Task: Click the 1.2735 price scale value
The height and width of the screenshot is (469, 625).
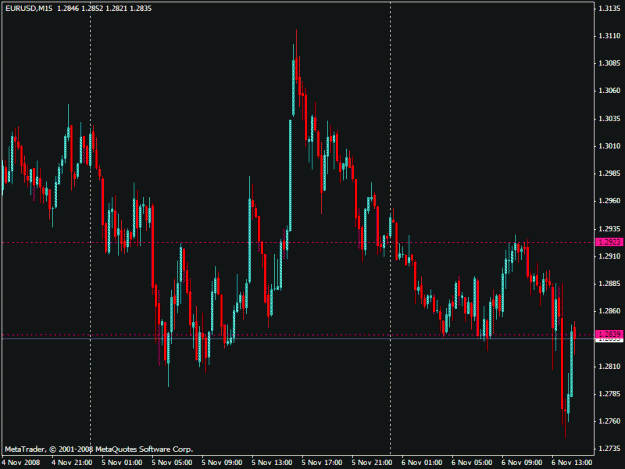Action: tap(609, 449)
